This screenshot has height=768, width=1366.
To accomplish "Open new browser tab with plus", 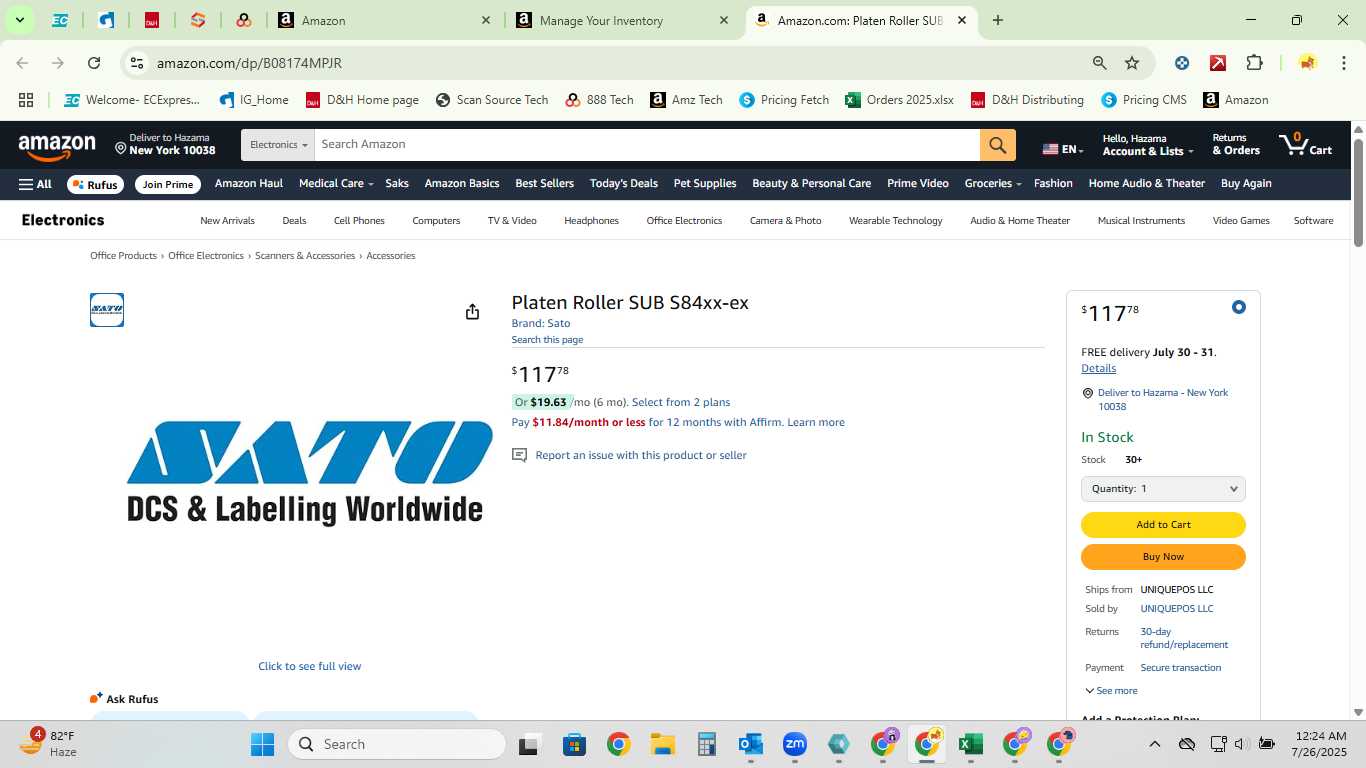I will (997, 20).
